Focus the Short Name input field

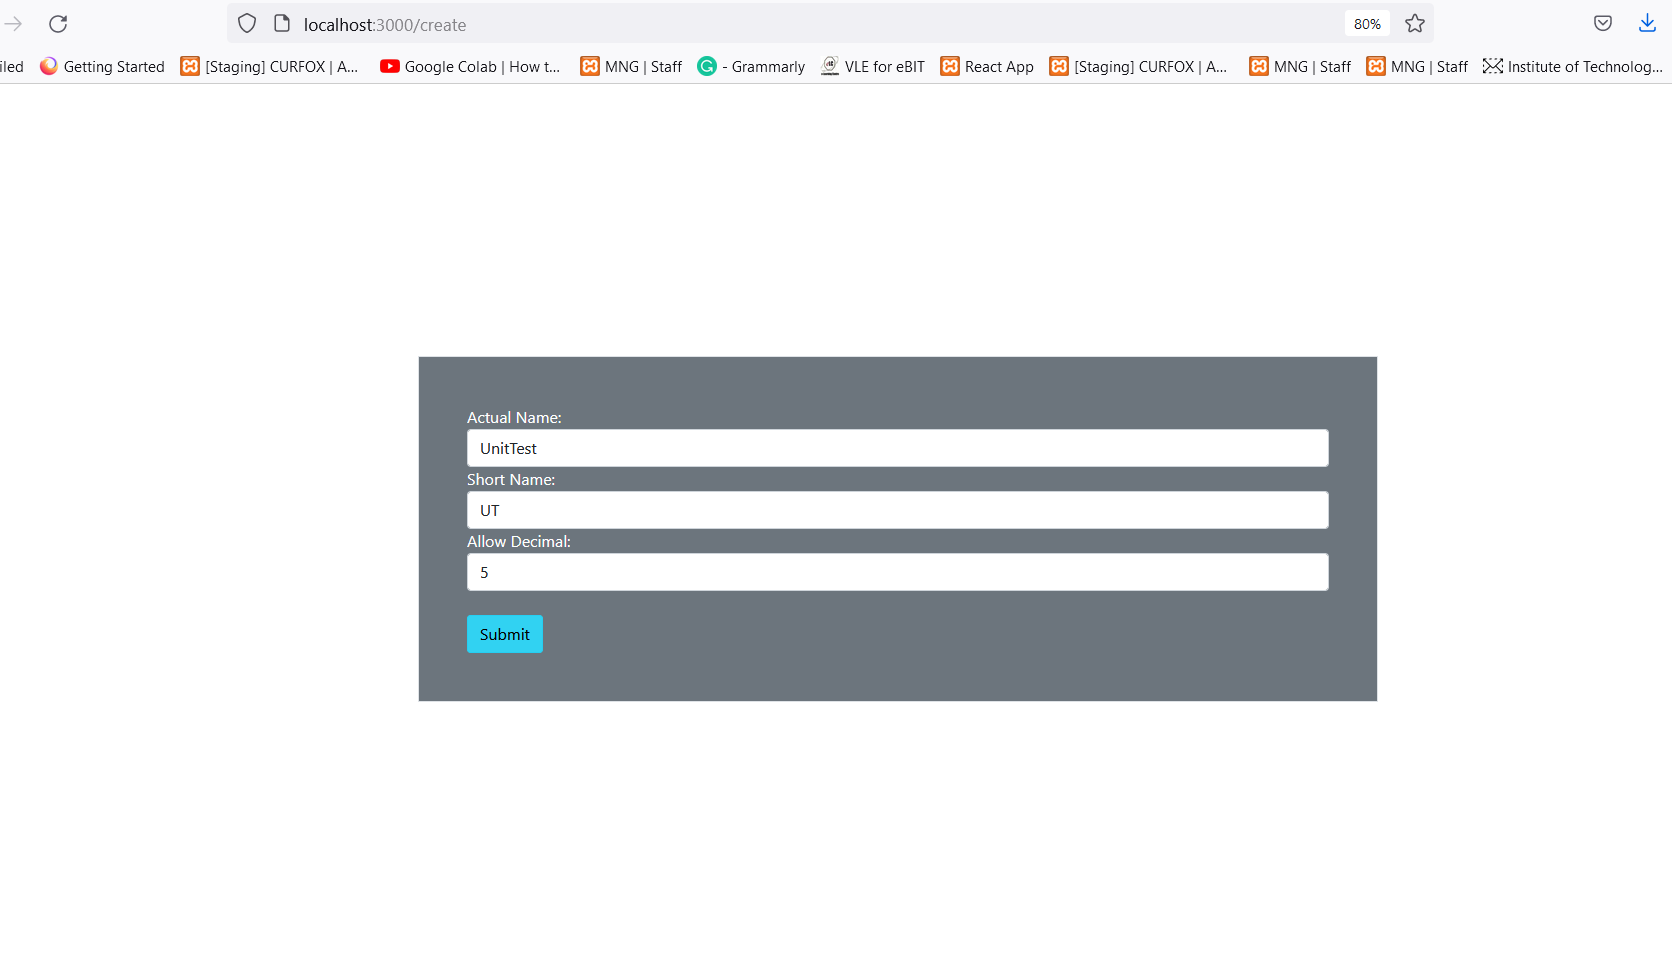coord(897,510)
